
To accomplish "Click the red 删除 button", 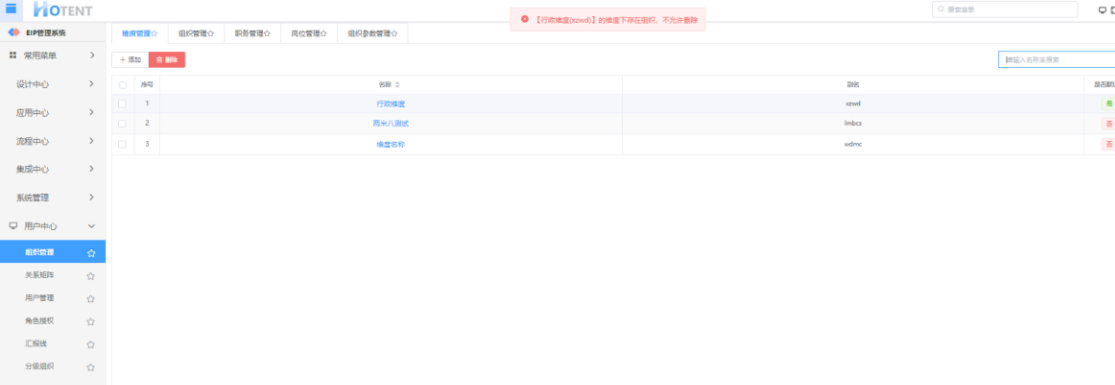I will pyautogui.click(x=167, y=60).
